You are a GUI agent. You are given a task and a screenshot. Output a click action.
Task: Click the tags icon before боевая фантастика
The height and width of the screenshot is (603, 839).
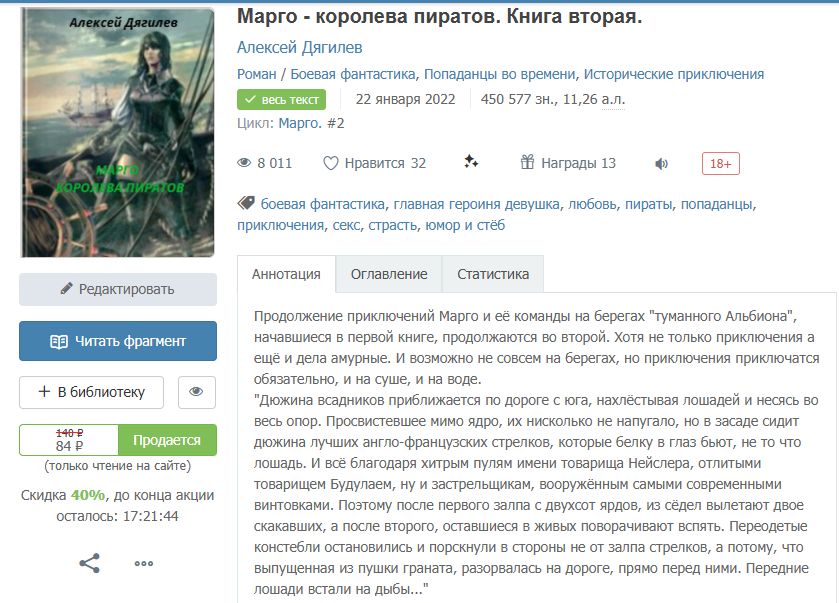point(246,203)
